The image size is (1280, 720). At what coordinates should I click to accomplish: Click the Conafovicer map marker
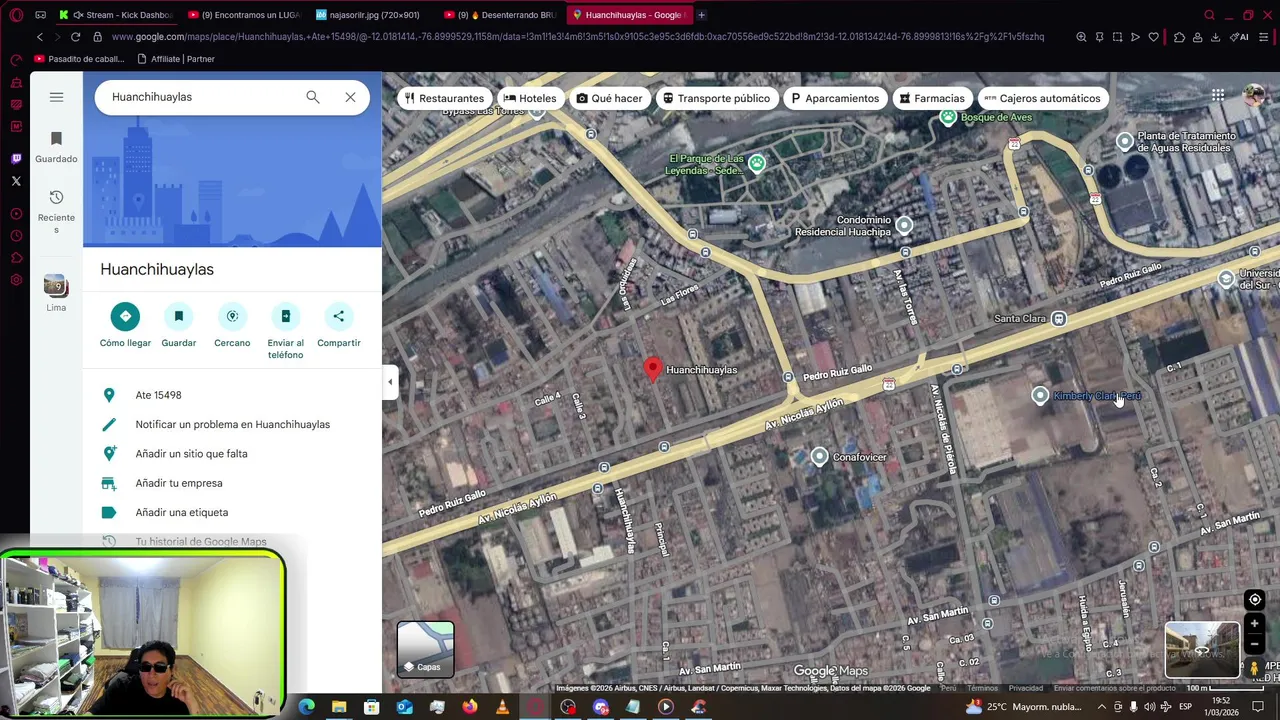820,457
